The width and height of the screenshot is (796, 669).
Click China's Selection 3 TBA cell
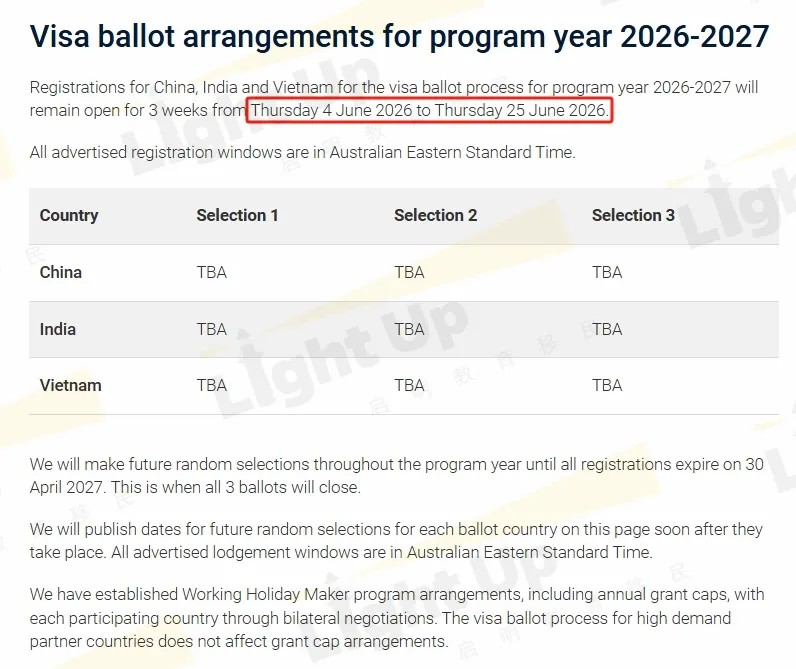[607, 273]
